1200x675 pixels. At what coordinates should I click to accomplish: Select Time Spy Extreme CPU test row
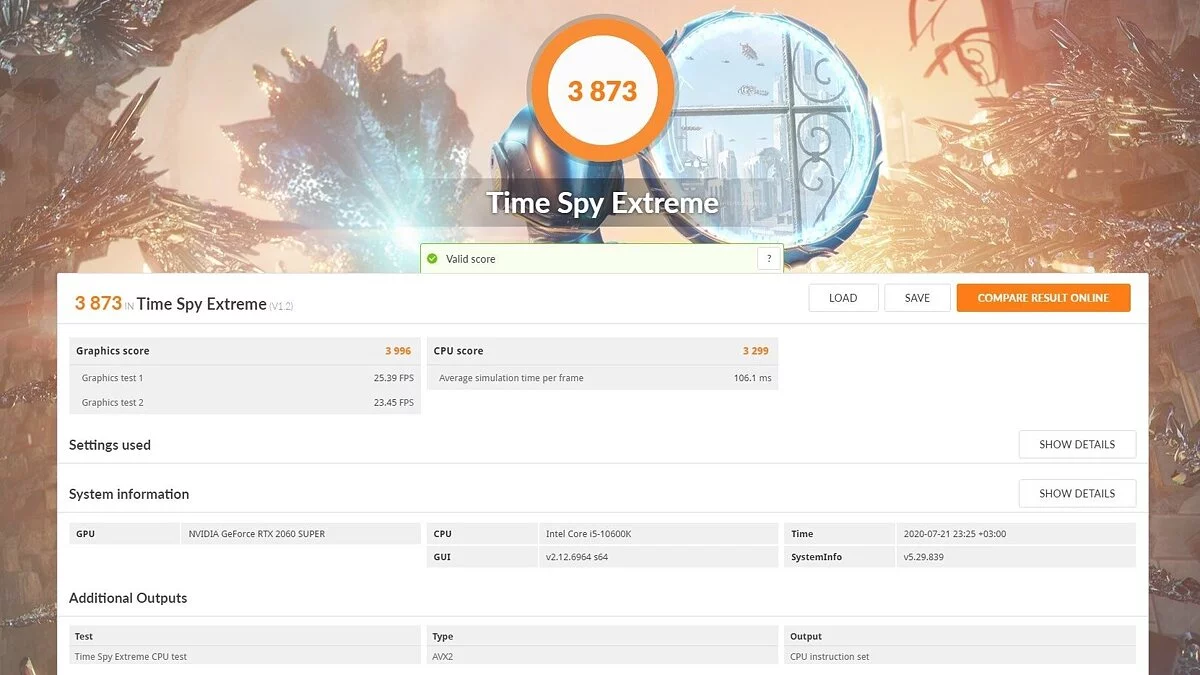(x=245, y=657)
